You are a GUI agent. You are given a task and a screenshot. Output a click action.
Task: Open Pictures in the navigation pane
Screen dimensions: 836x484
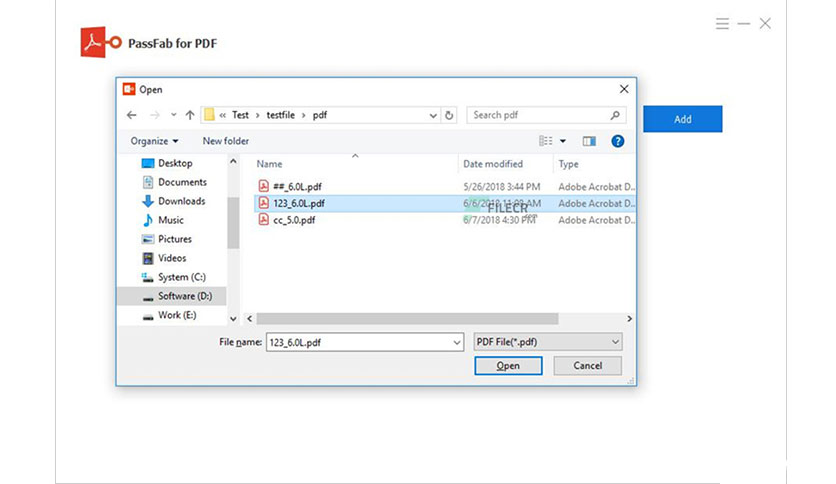pos(167,239)
